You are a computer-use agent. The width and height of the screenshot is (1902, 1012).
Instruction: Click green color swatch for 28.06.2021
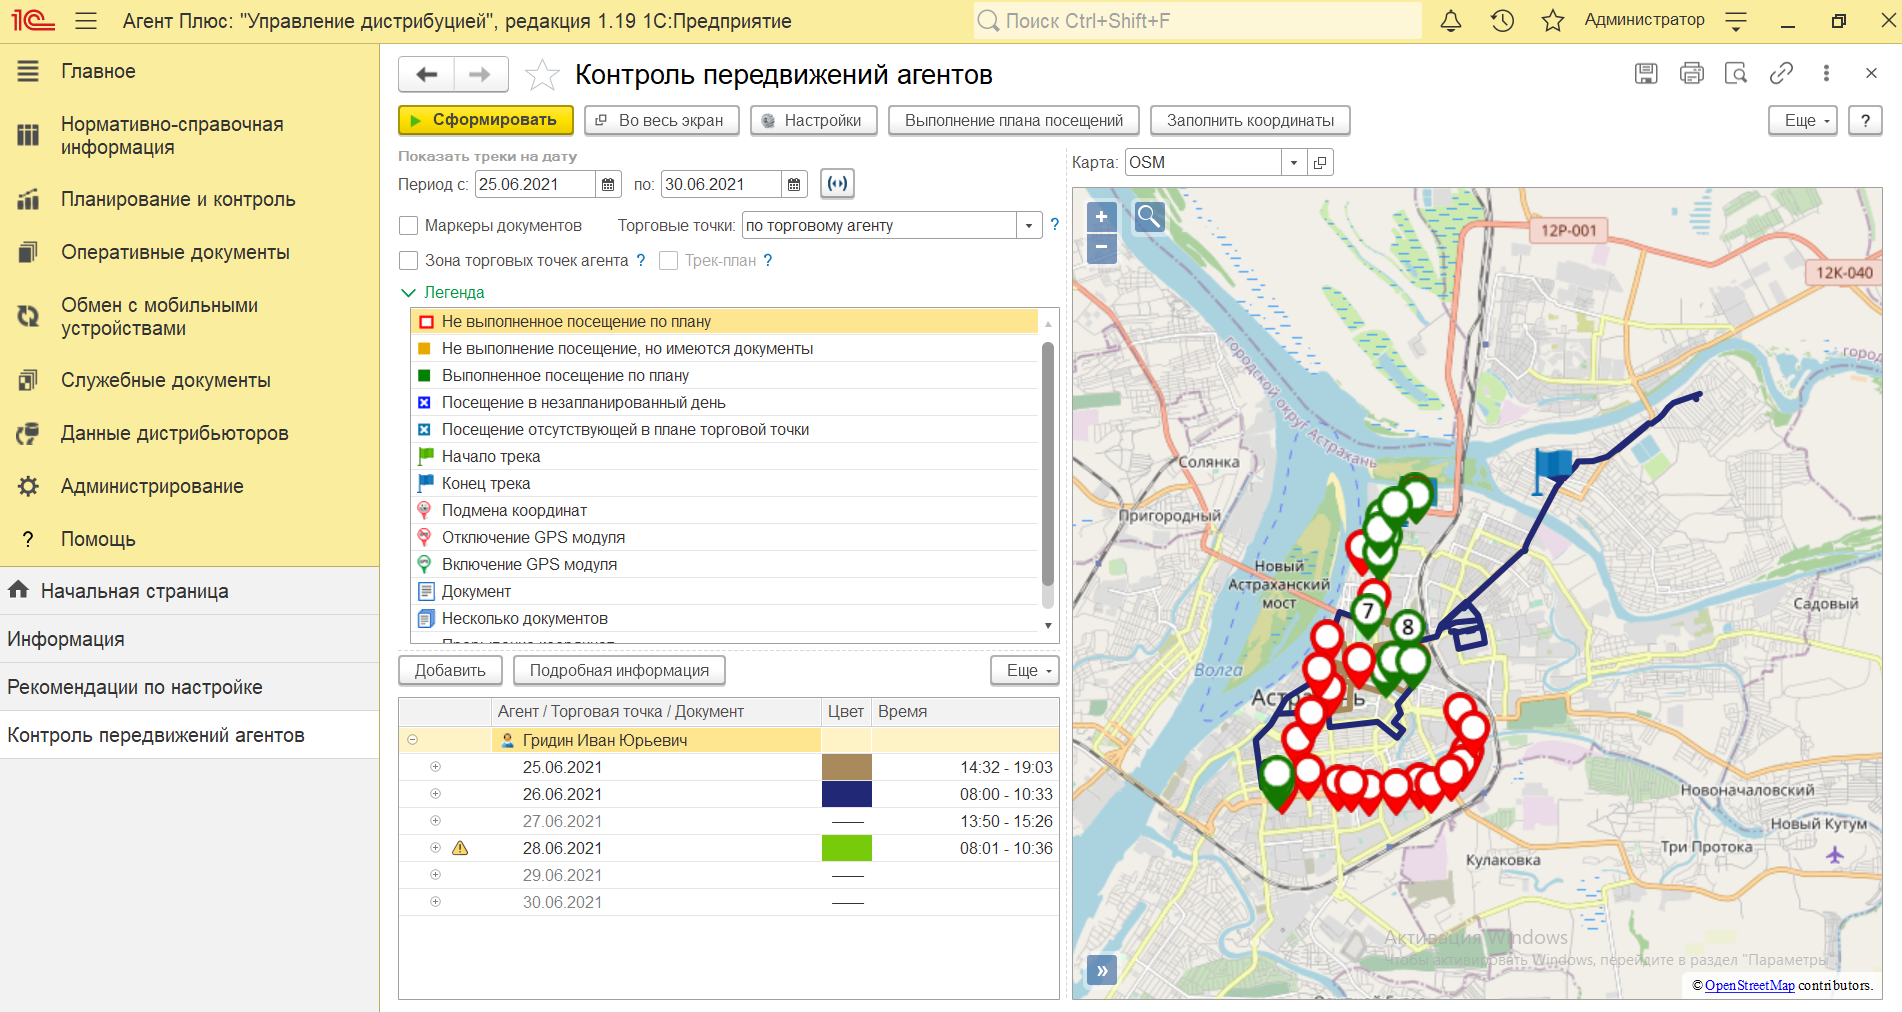coord(846,848)
